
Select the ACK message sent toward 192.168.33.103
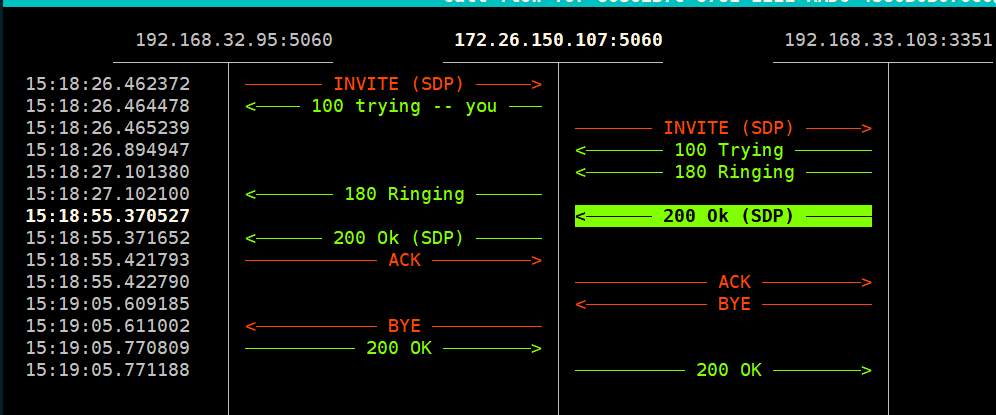(x=734, y=282)
